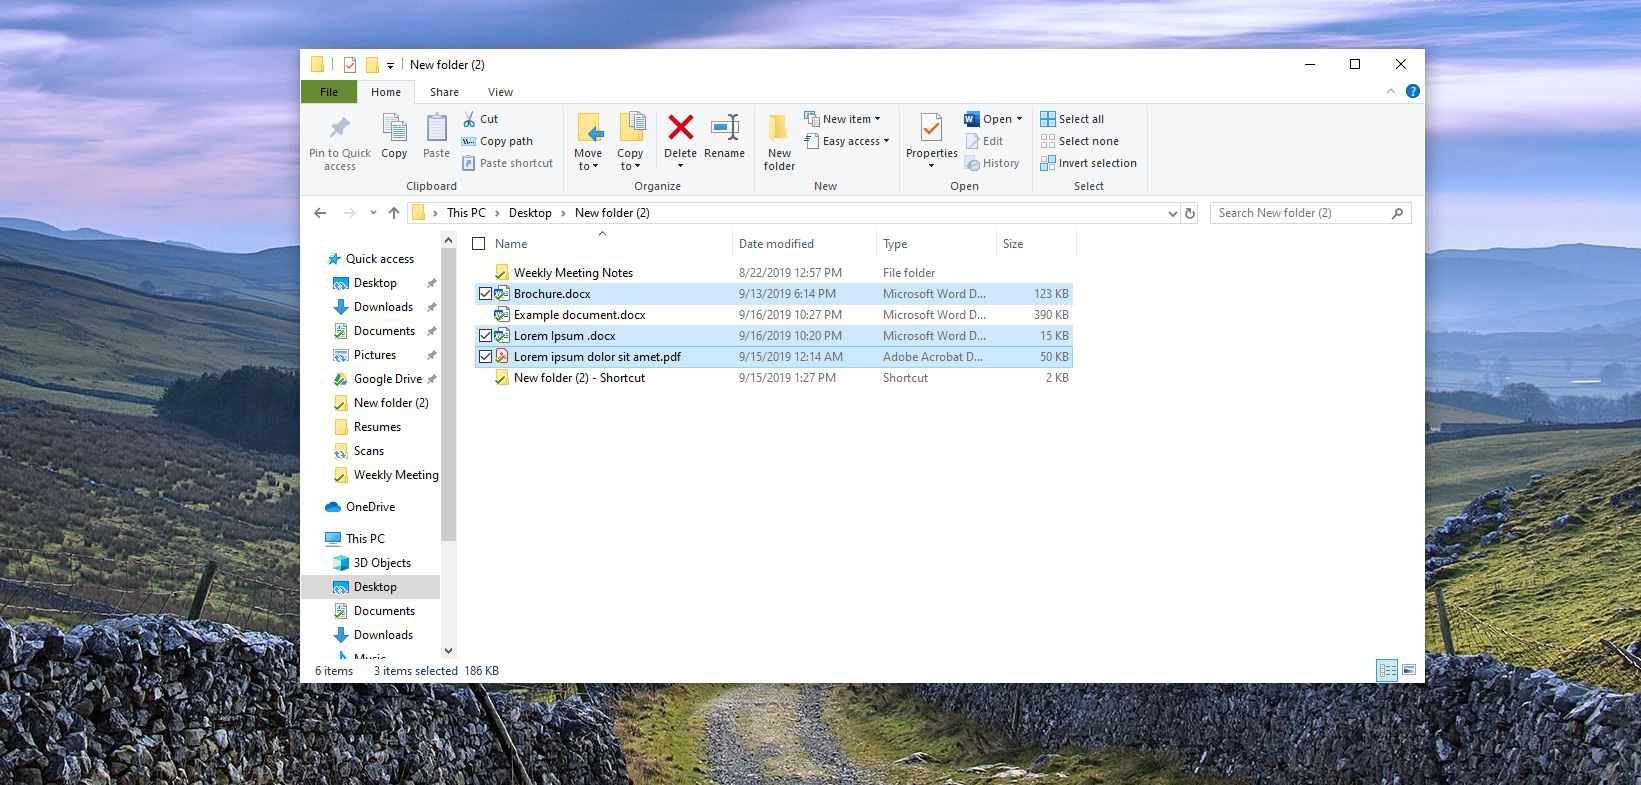The height and width of the screenshot is (785, 1641).
Task: Customize Quick Access Toolbar dropdown arrow
Action: (390, 66)
